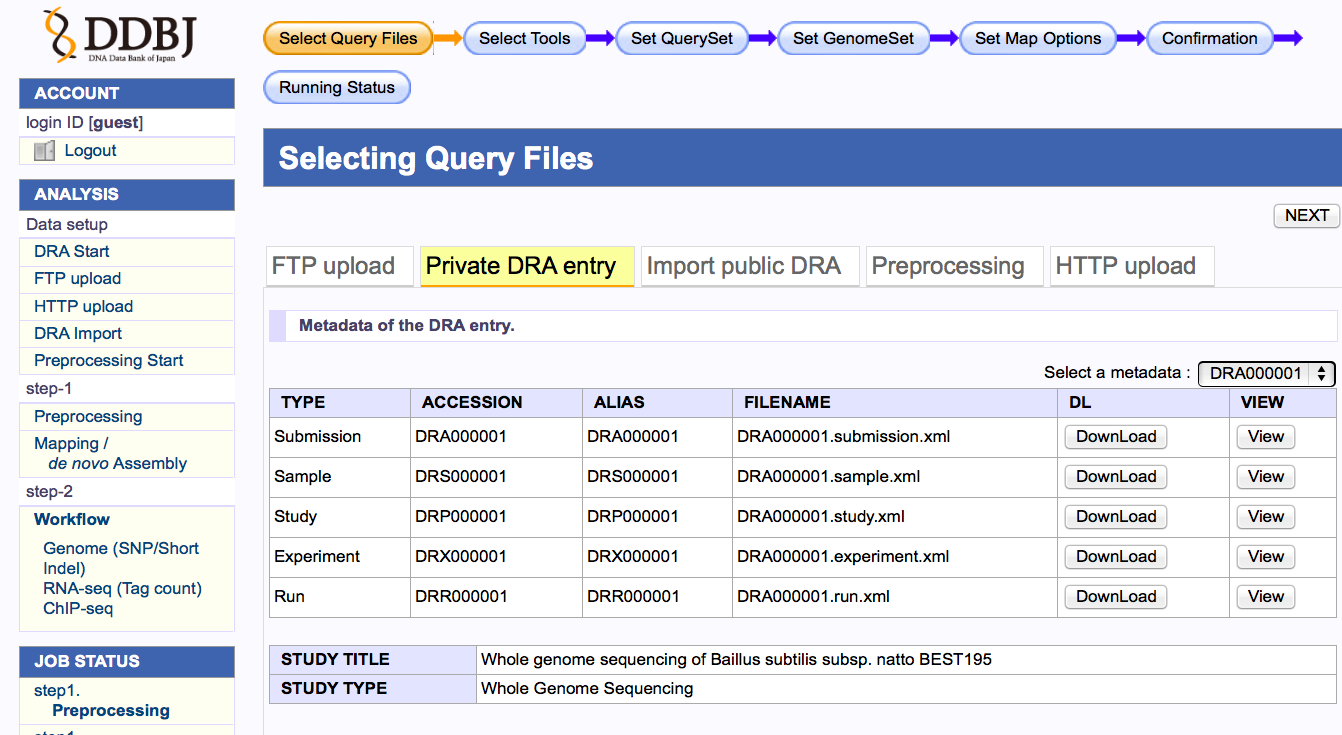View the Experiment XML entry
1342x735 pixels.
(x=1265, y=557)
